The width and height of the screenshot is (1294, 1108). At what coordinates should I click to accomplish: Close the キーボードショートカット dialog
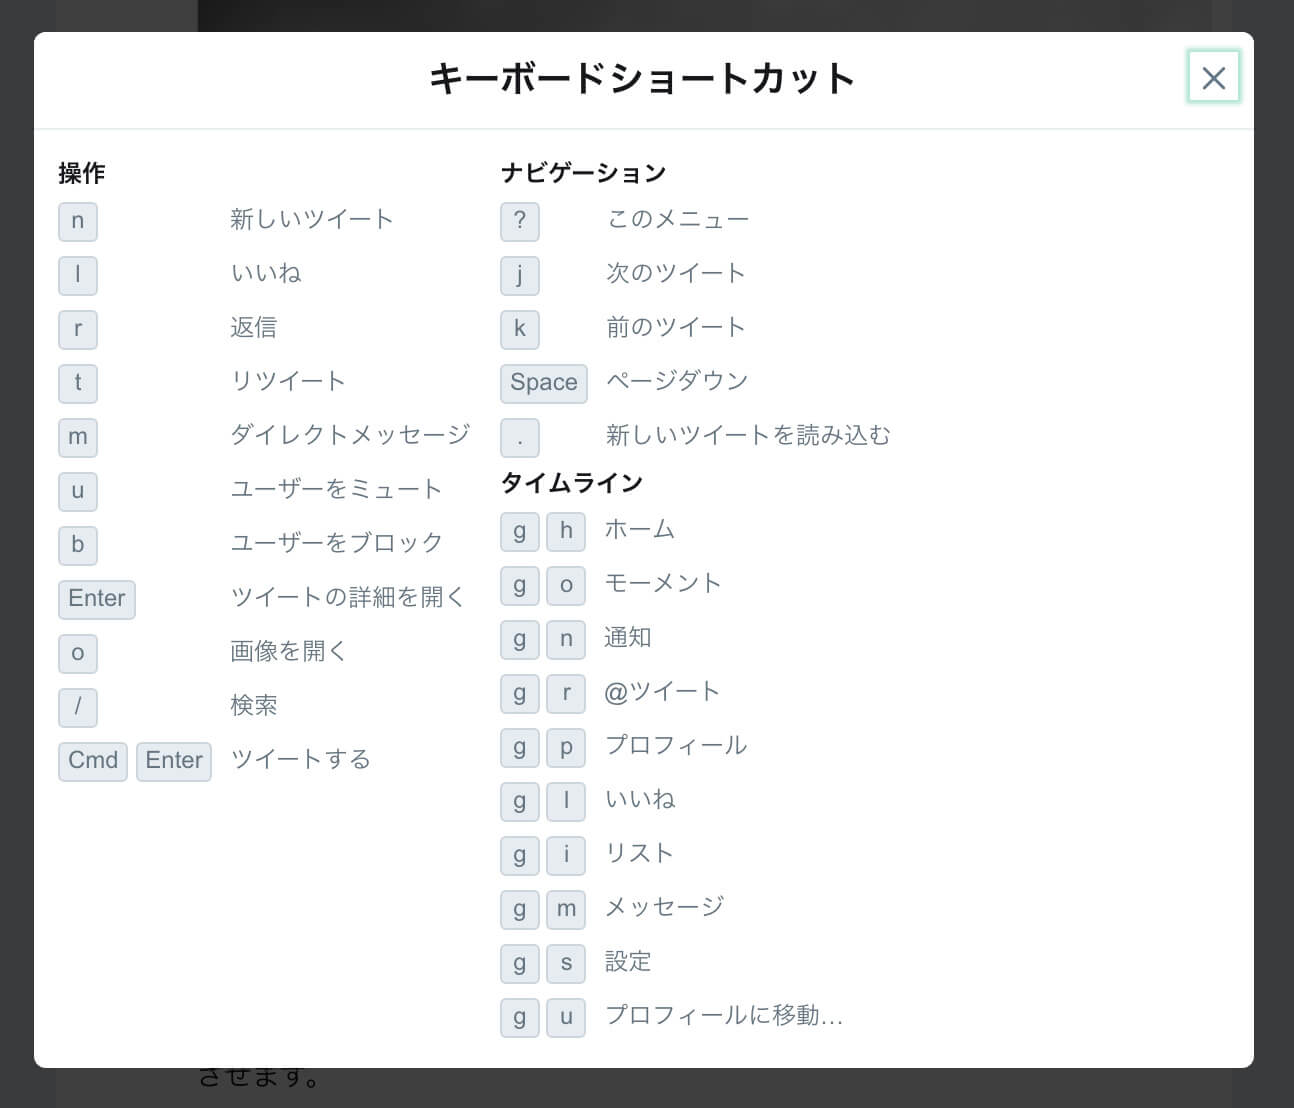(1213, 77)
